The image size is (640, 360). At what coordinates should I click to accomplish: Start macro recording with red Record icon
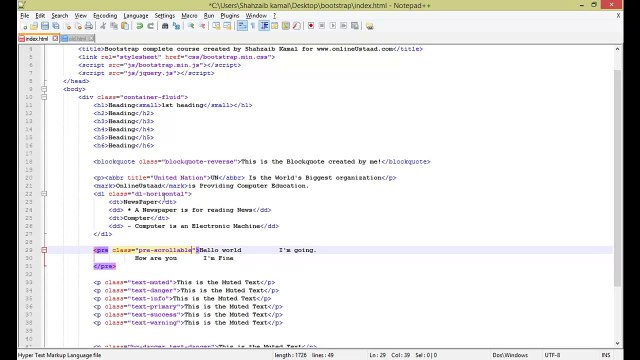point(311,26)
